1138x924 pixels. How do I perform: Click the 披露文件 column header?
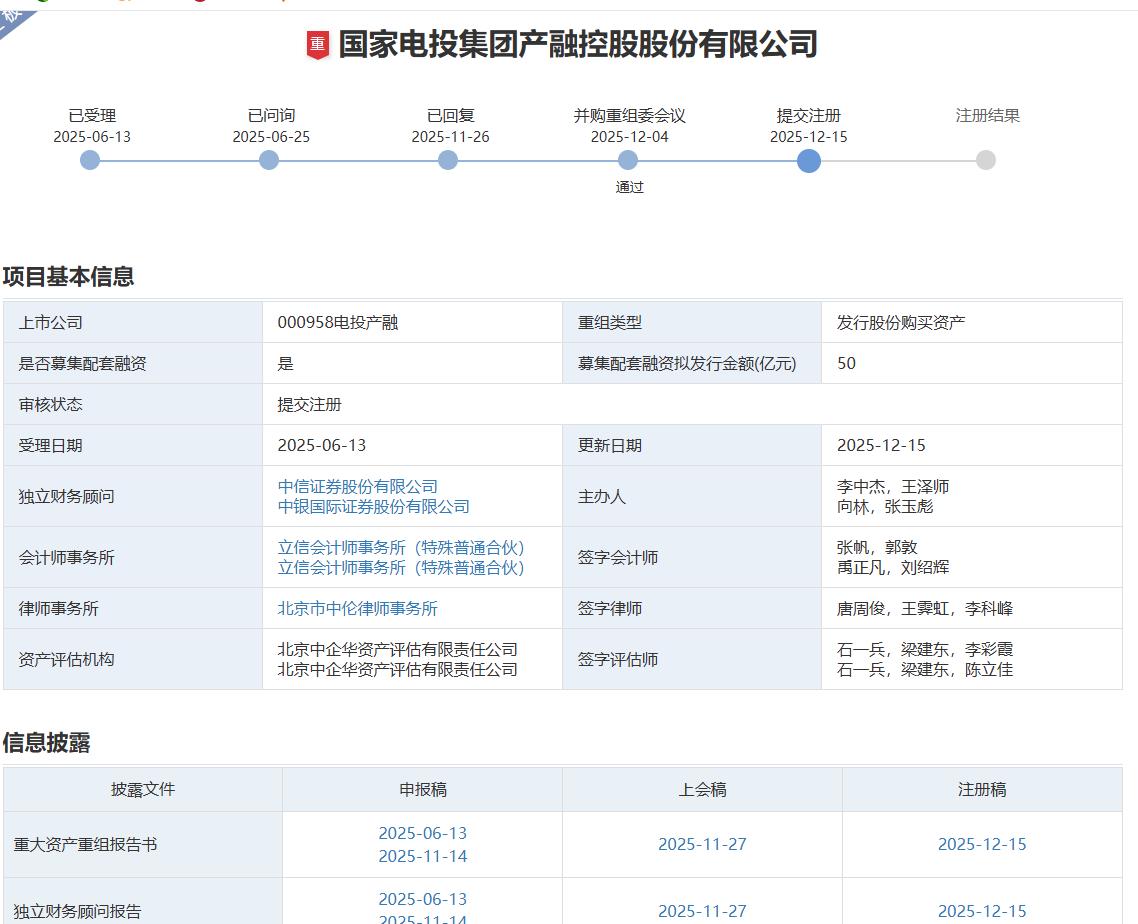143,789
